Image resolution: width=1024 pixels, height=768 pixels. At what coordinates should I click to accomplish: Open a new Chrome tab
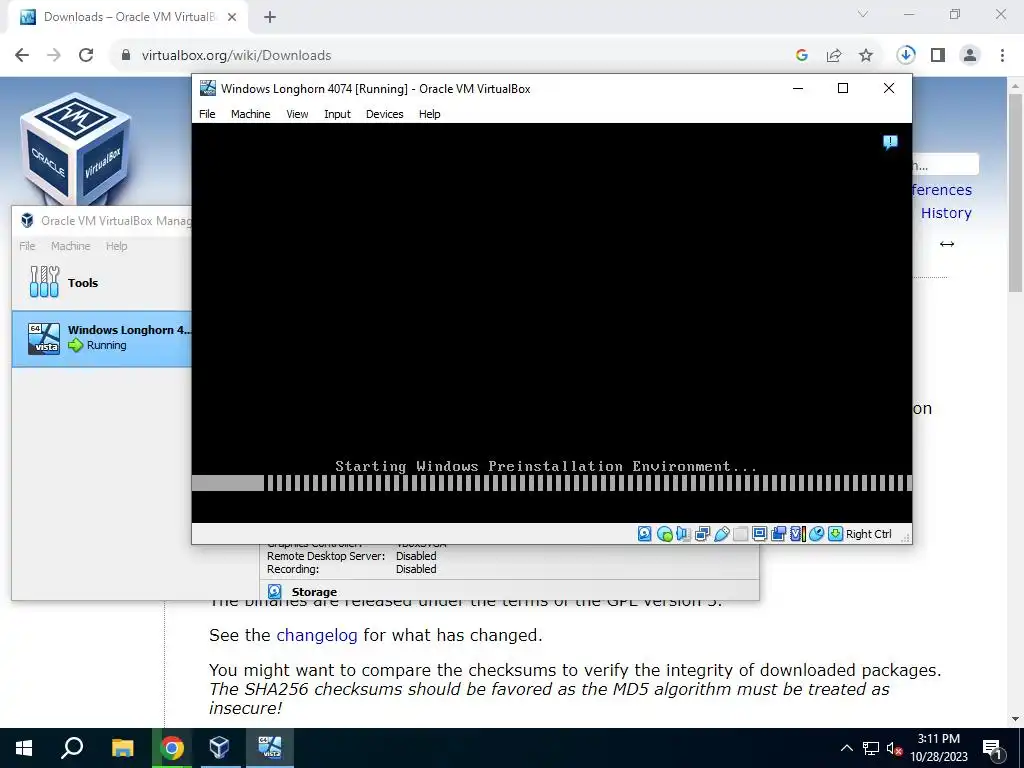pyautogui.click(x=270, y=17)
